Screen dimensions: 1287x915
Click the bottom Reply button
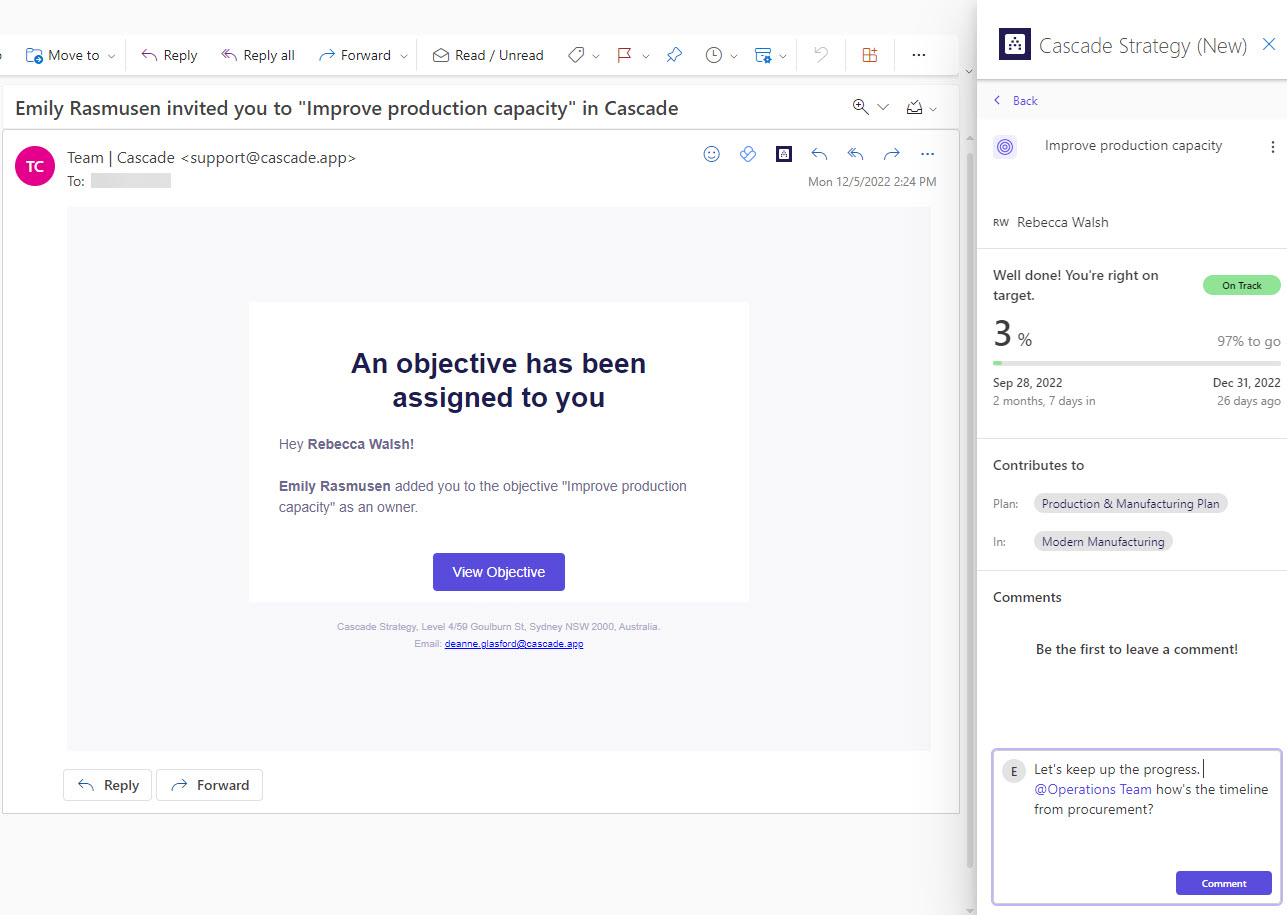[x=107, y=785]
